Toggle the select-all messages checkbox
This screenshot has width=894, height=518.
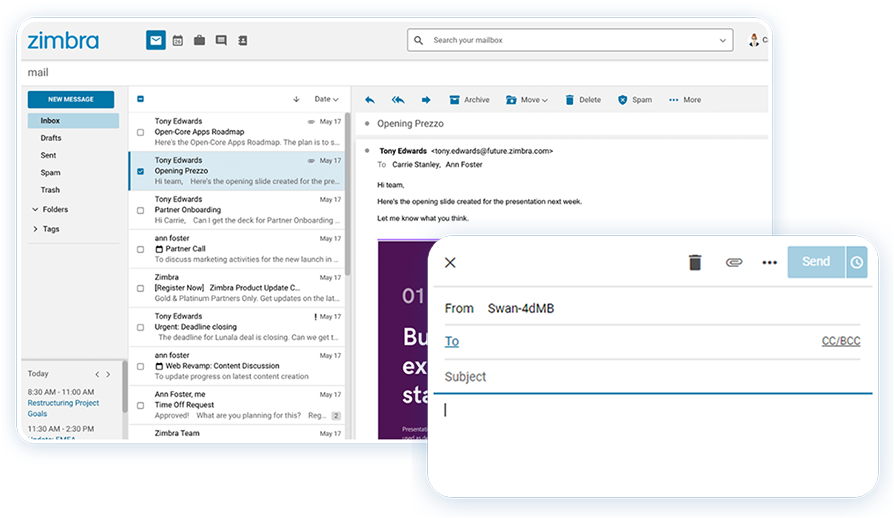coord(140,99)
